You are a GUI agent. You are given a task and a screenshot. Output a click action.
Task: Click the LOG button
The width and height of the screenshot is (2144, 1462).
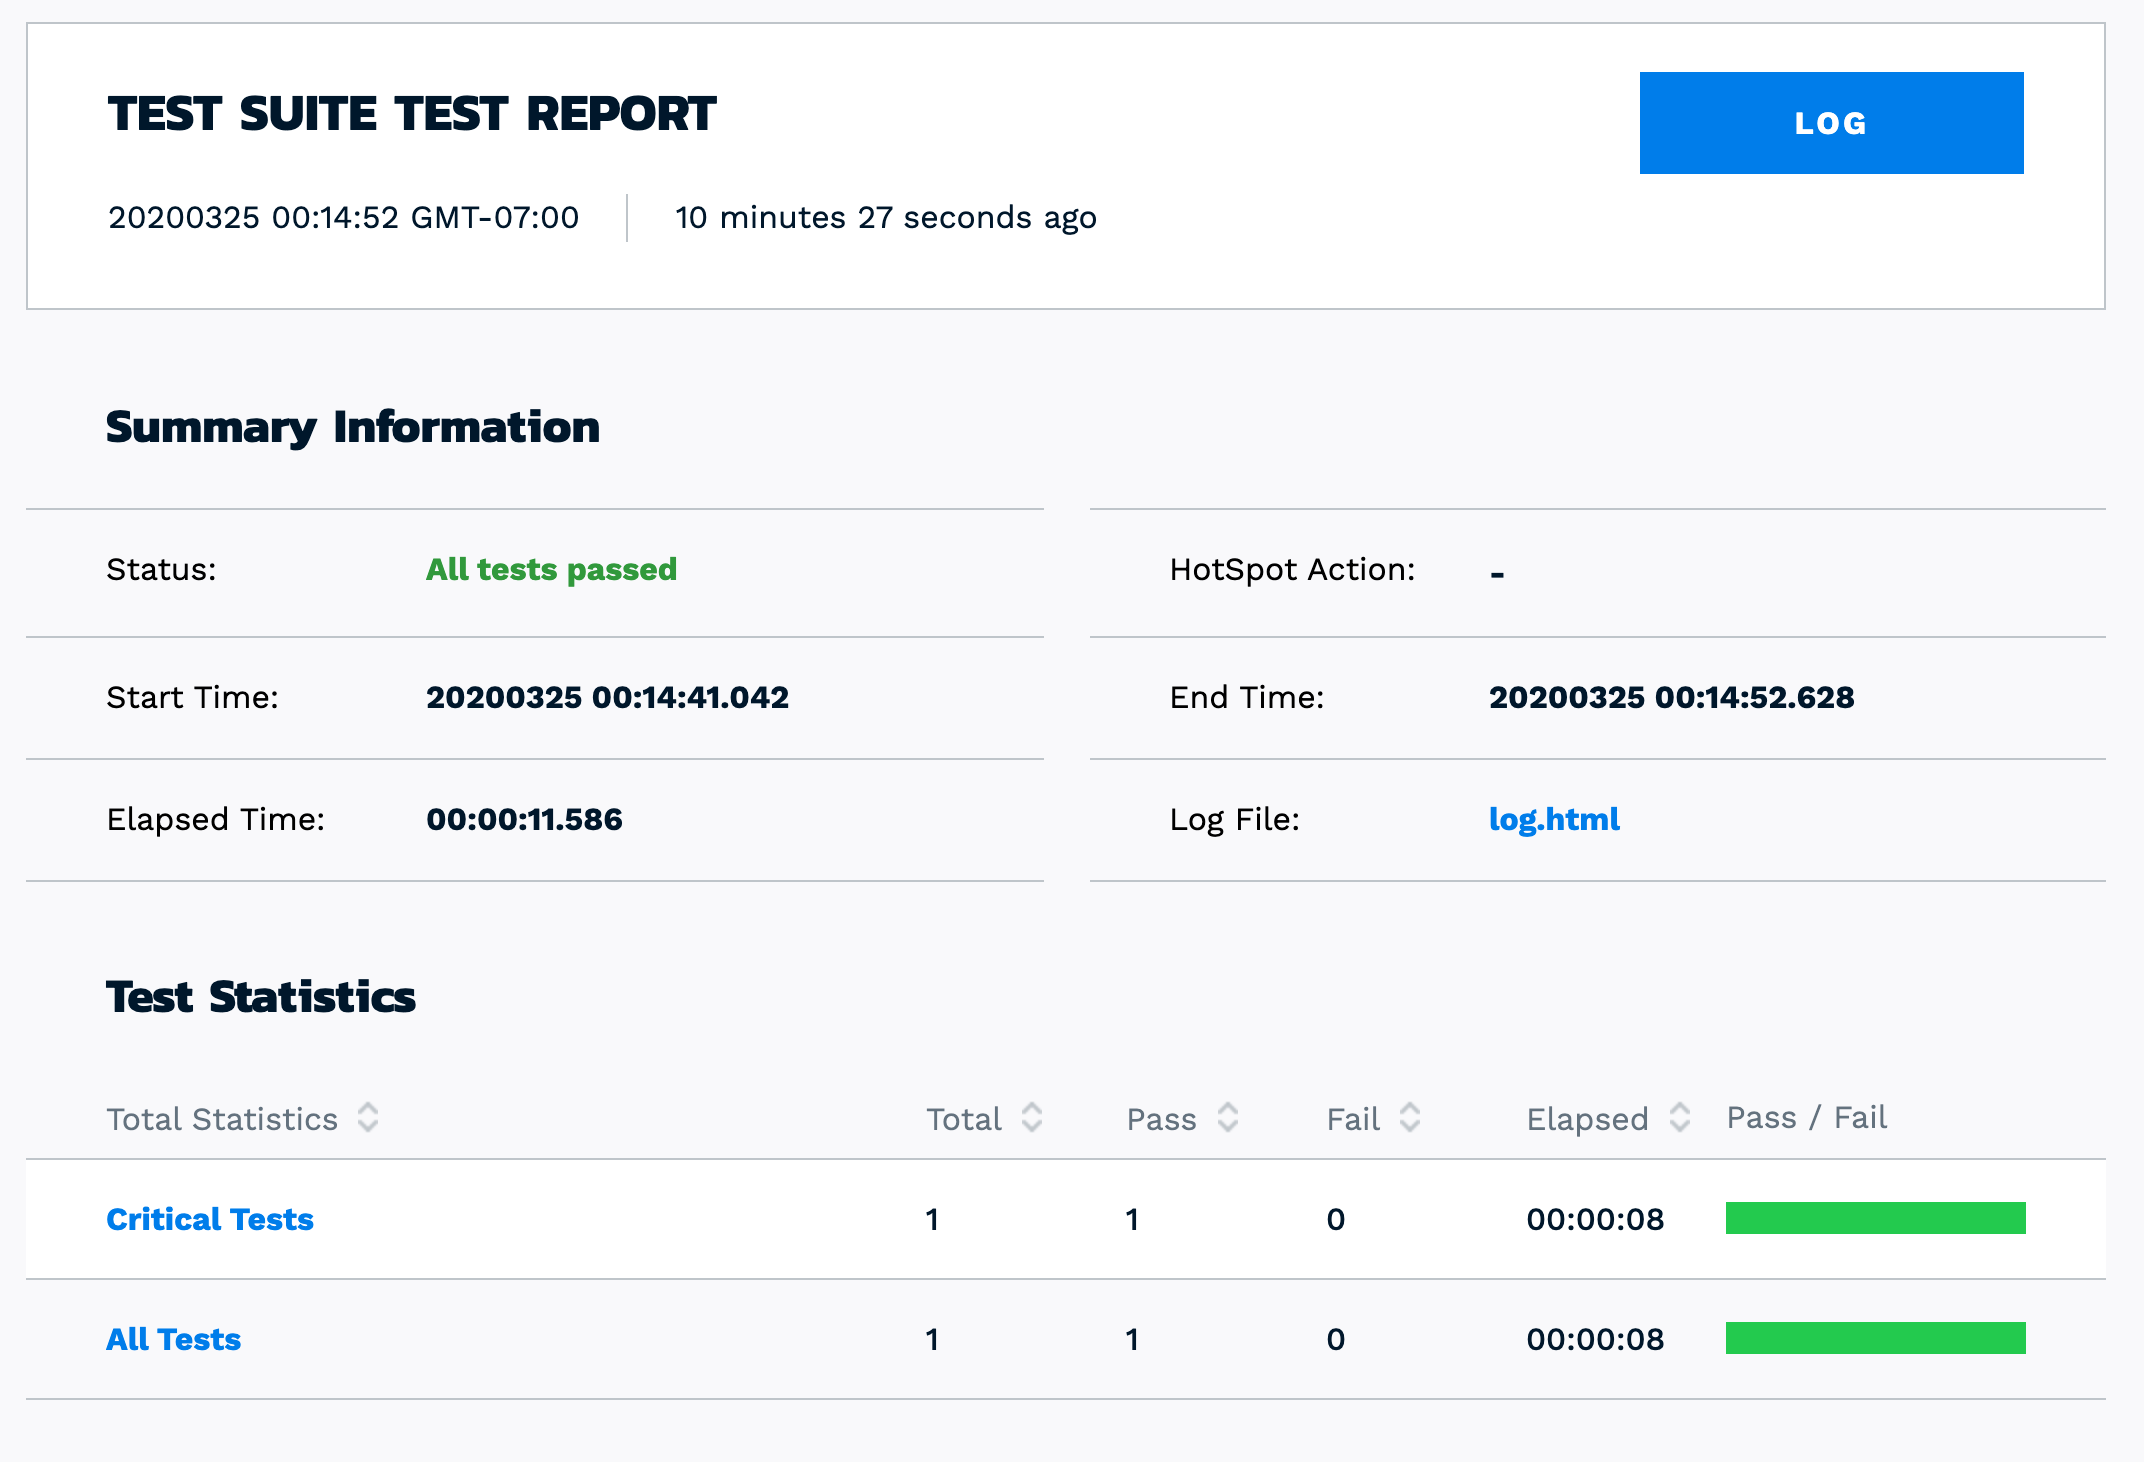1830,123
